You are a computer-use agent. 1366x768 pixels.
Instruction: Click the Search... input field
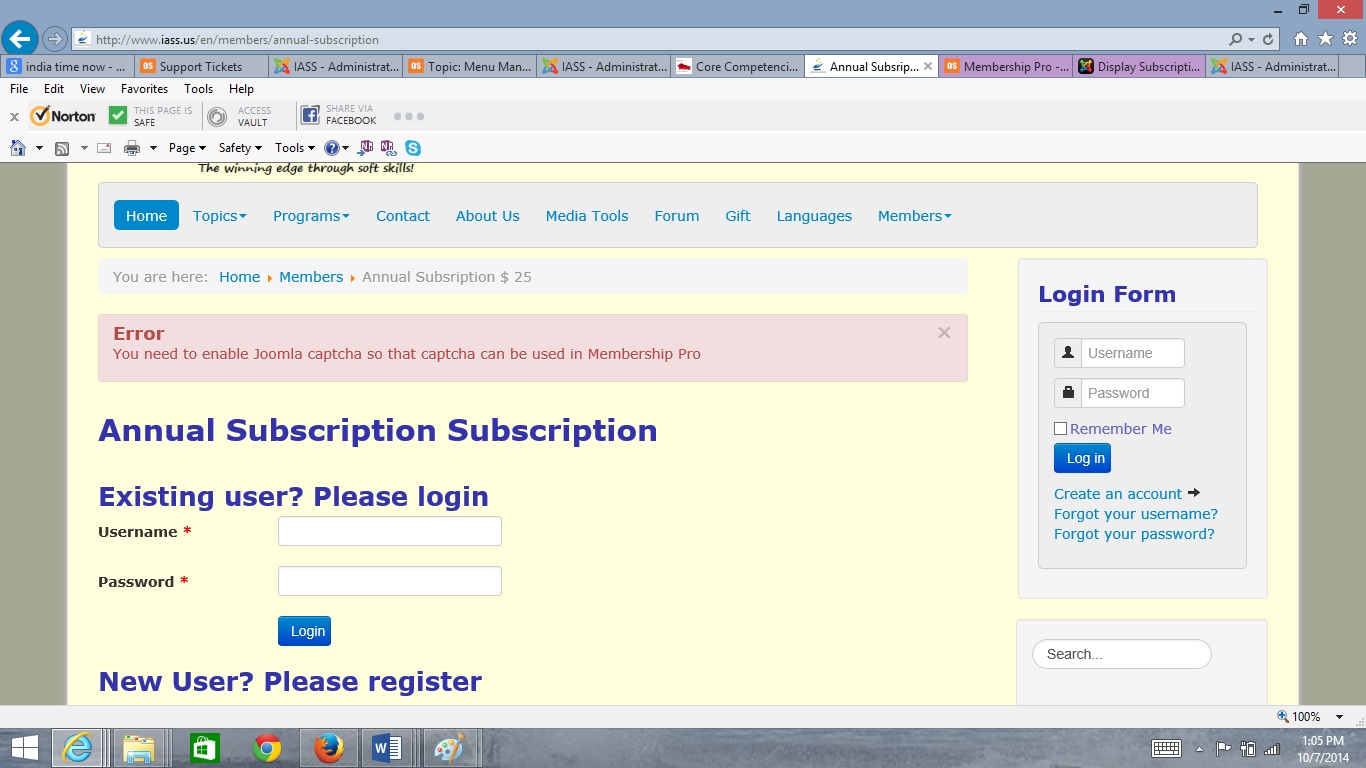click(x=1121, y=654)
